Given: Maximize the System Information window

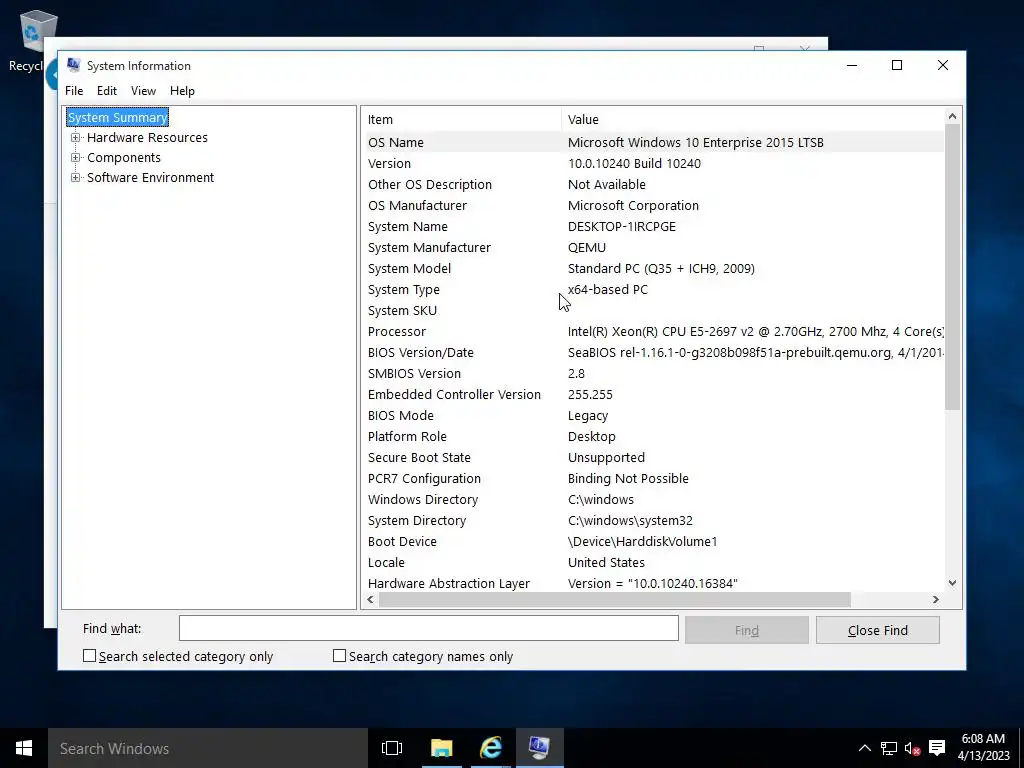Looking at the screenshot, I should click(x=897, y=65).
